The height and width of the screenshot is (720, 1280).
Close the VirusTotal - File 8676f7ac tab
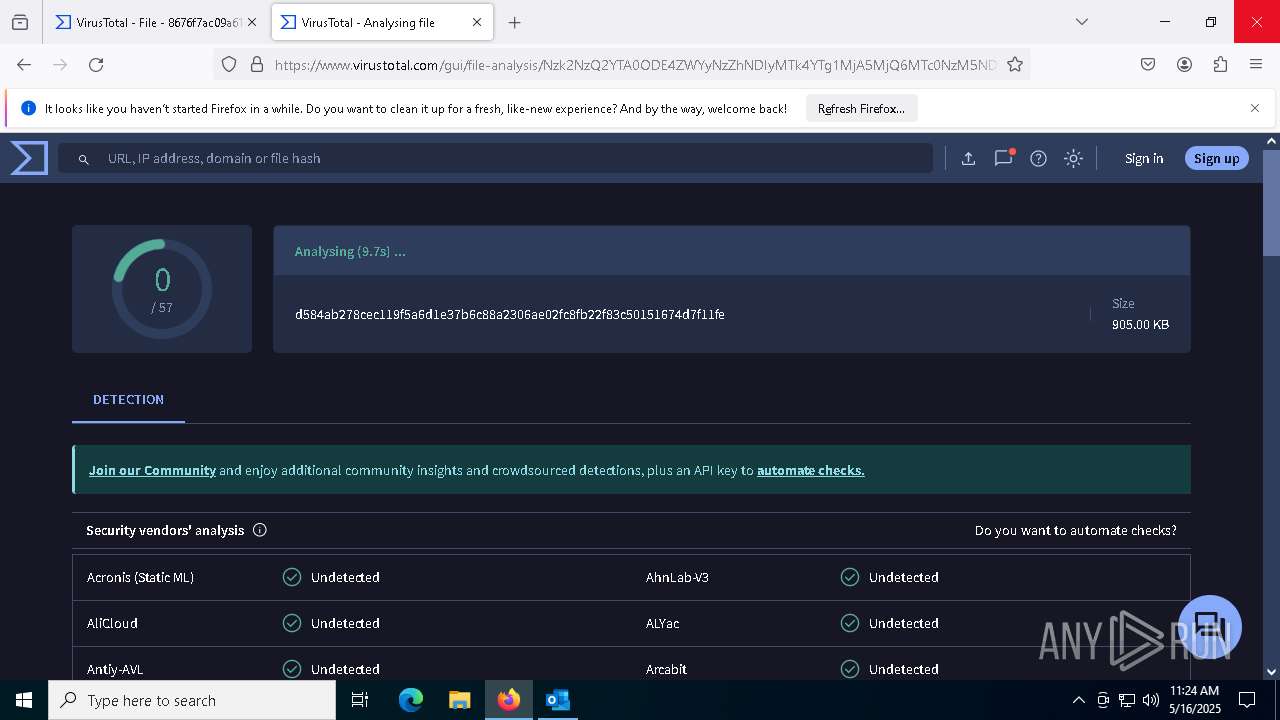tap(252, 22)
